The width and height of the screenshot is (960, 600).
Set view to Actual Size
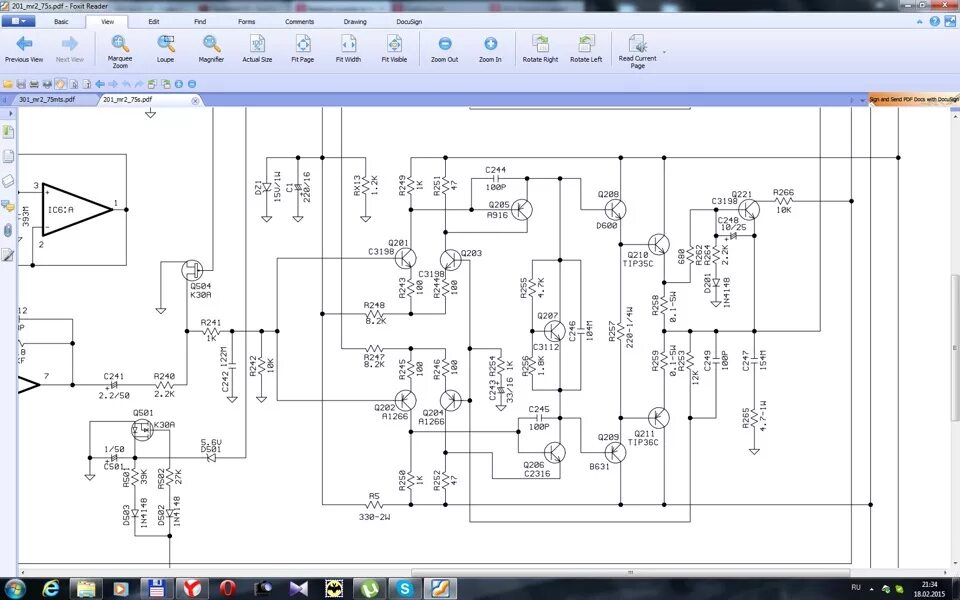pyautogui.click(x=257, y=49)
